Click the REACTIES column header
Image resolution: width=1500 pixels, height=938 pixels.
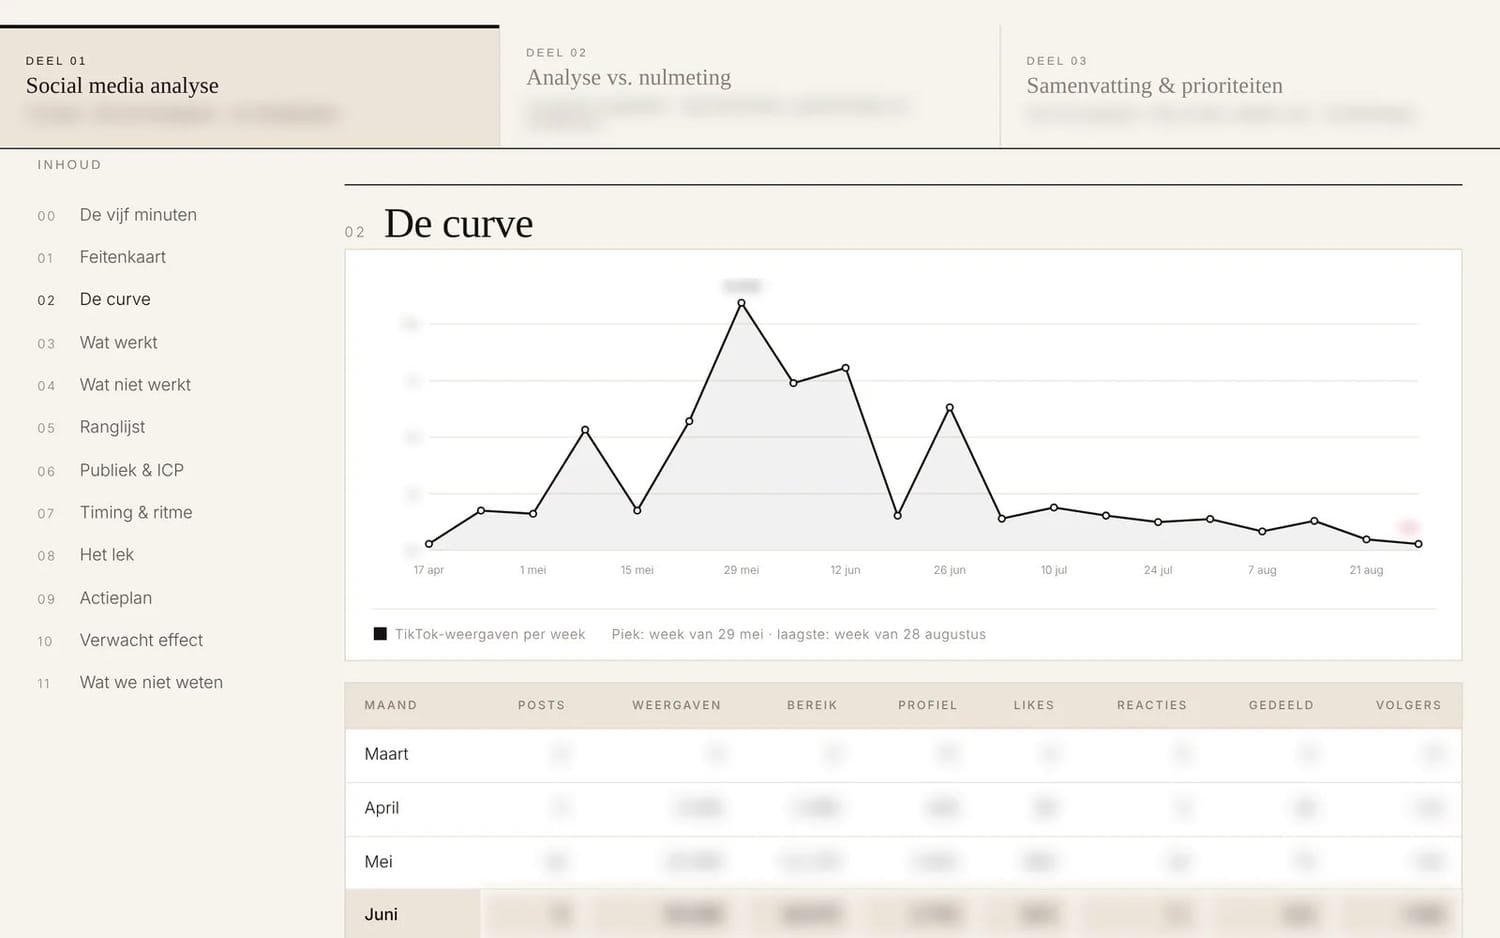(x=1152, y=705)
